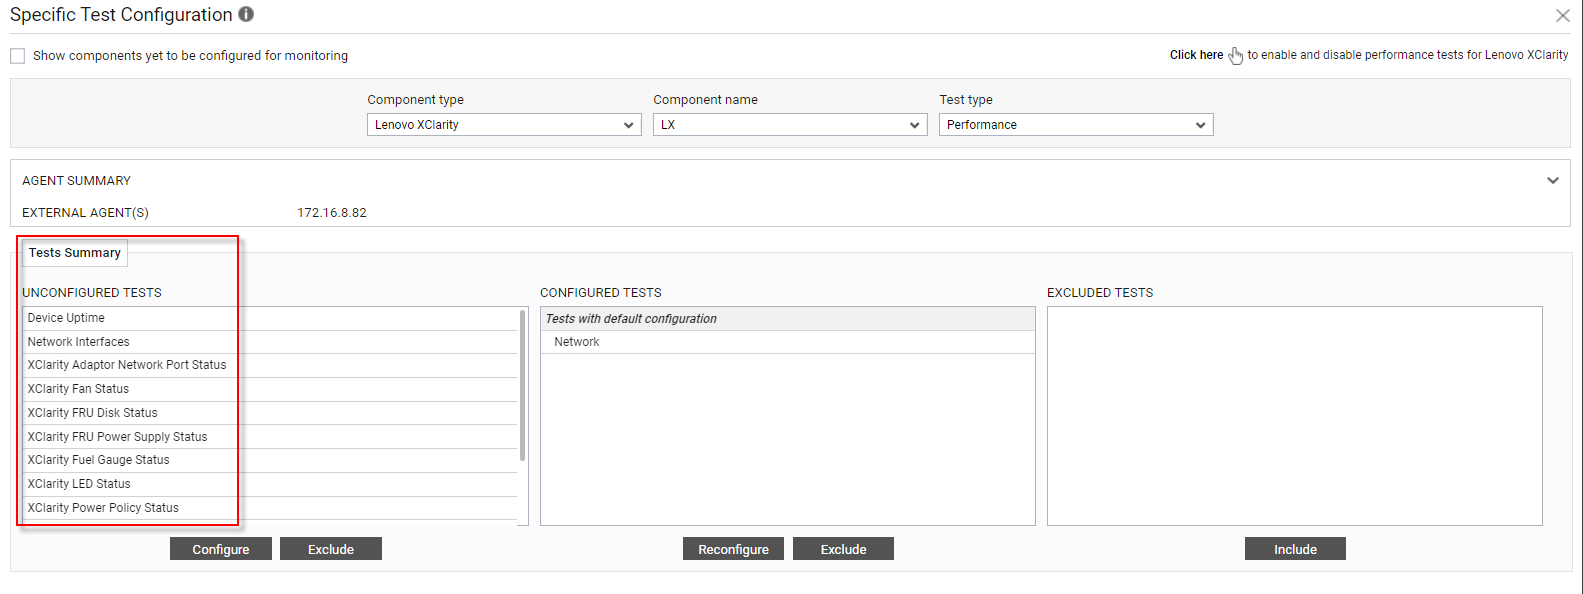Open the Test type dropdown
Screen dimensions: 1583x594
(x=1076, y=125)
